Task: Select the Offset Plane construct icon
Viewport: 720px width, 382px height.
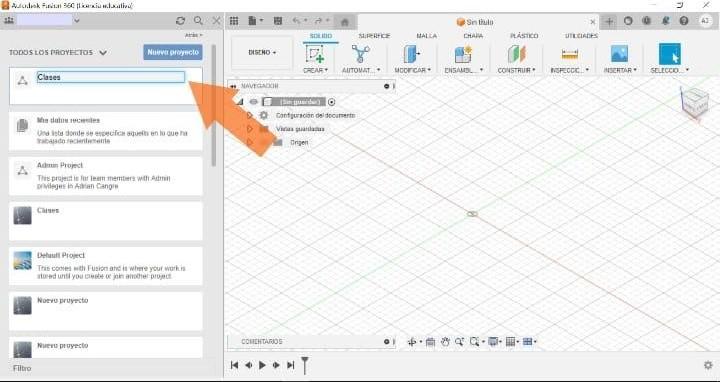Action: 516,54
